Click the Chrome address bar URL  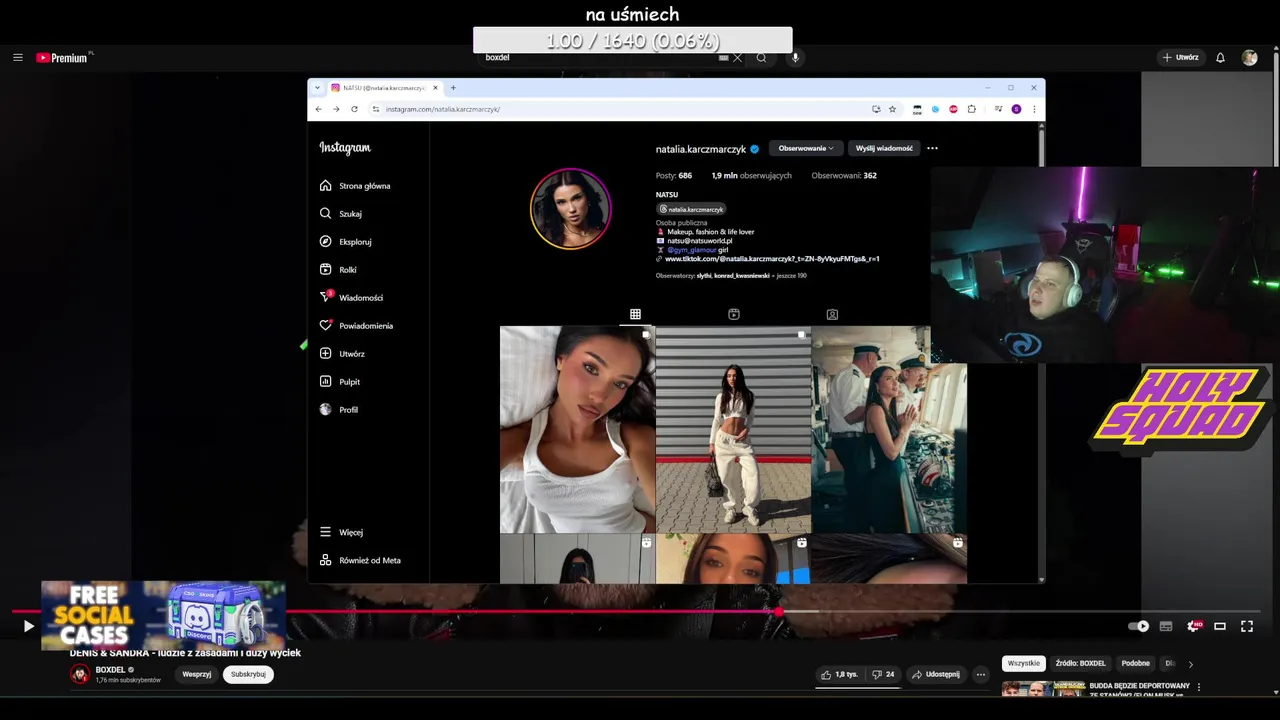point(443,109)
